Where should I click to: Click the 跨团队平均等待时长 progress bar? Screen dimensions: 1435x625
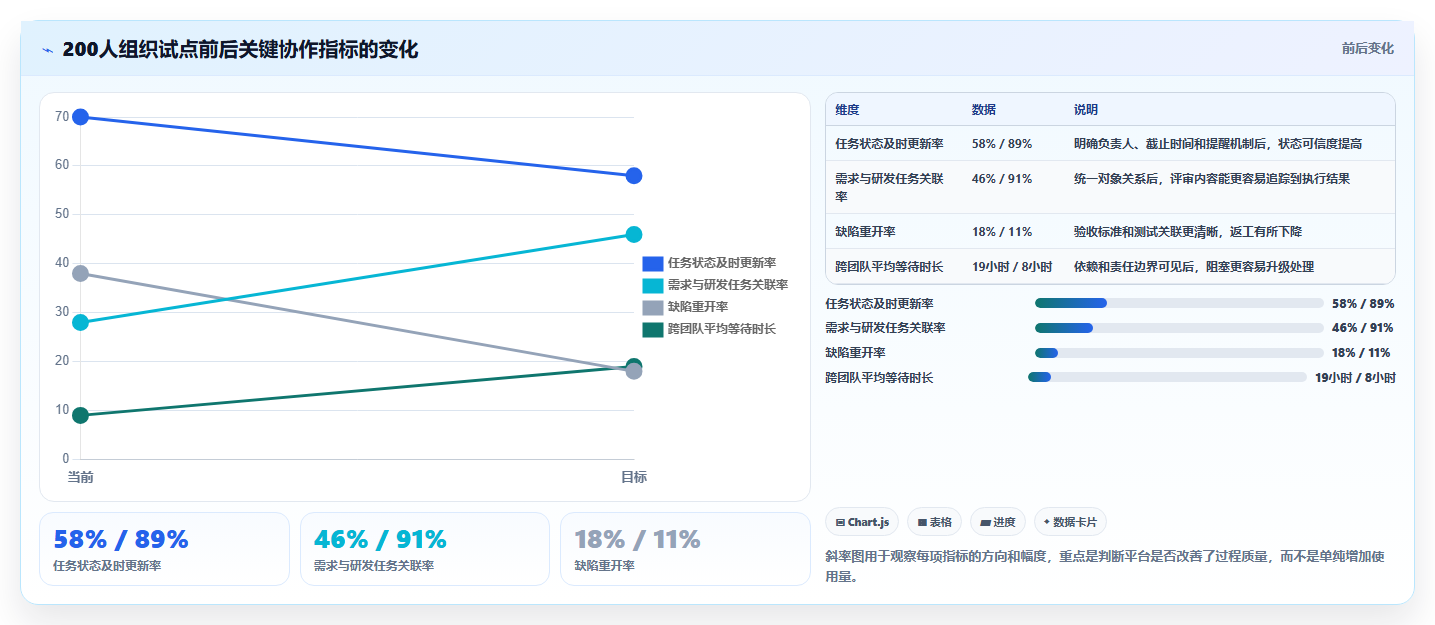(x=1167, y=377)
